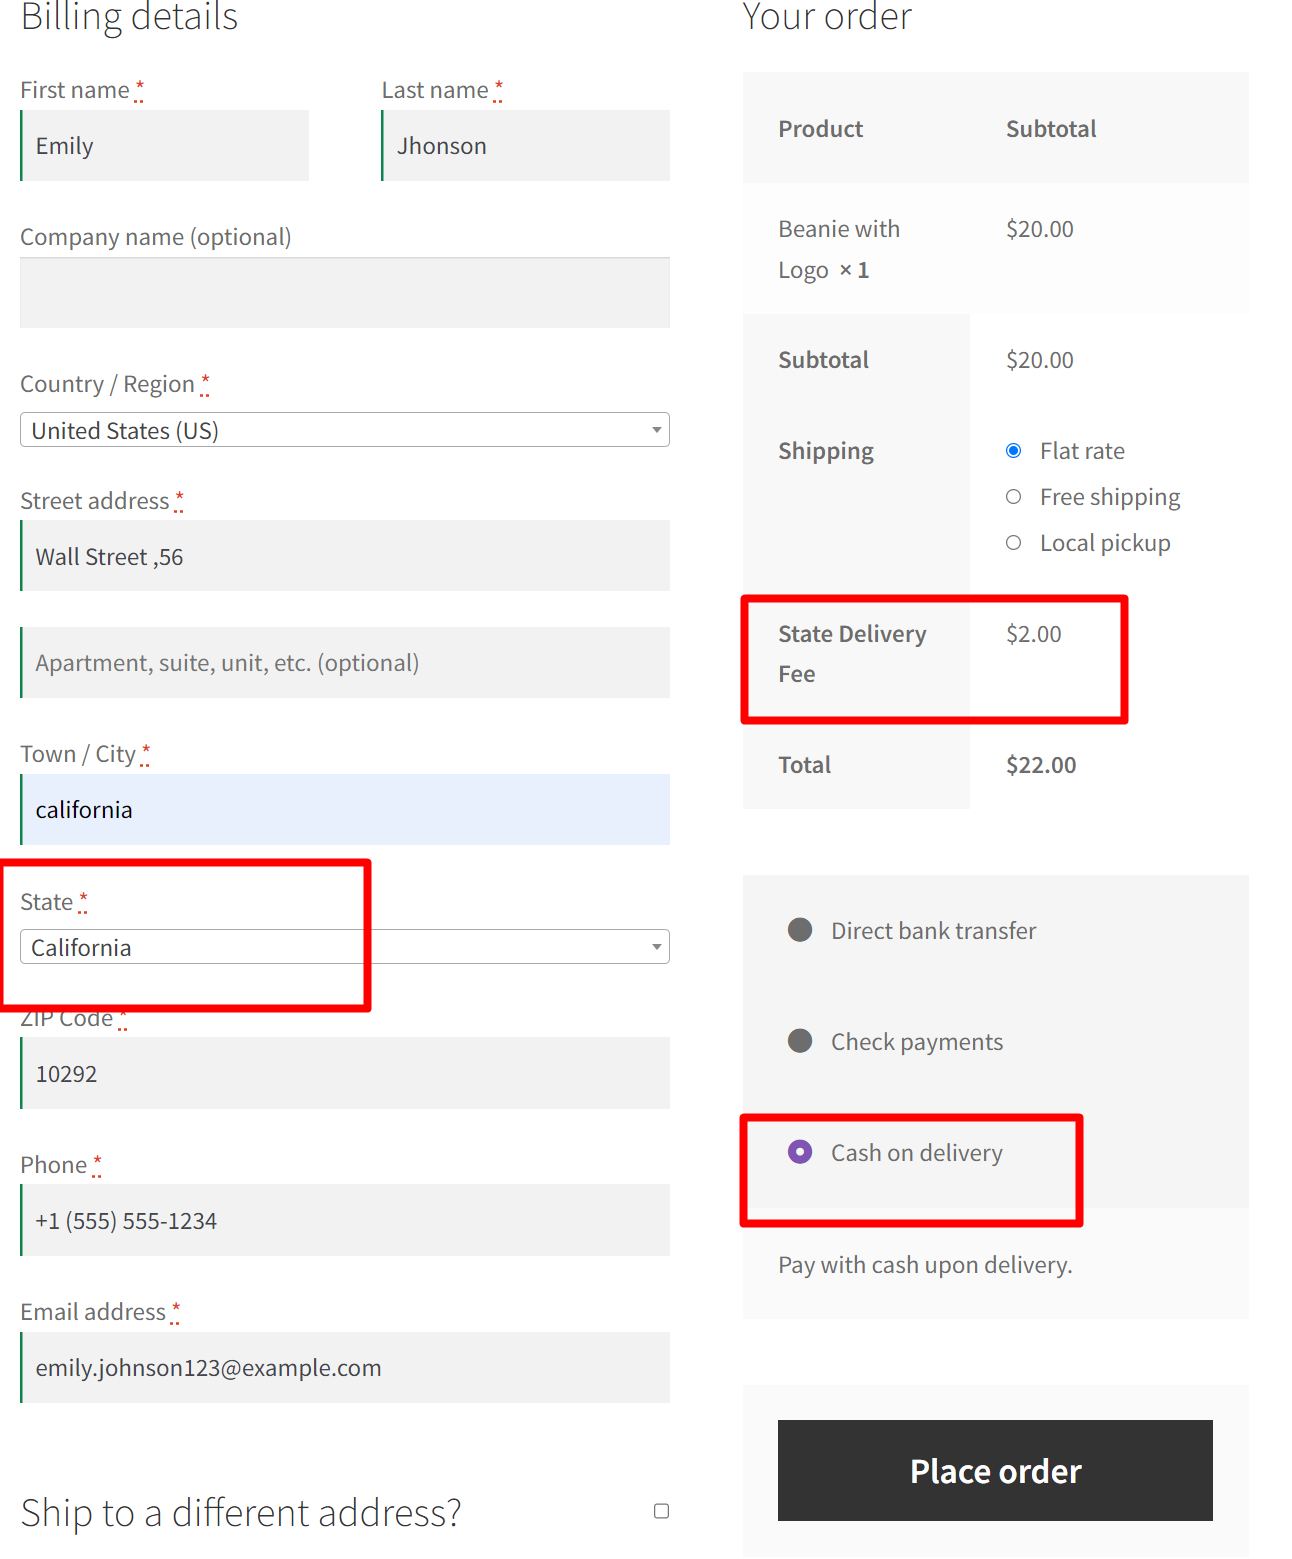
Task: Enable Ship to a different address checkbox
Action: click(x=660, y=1511)
